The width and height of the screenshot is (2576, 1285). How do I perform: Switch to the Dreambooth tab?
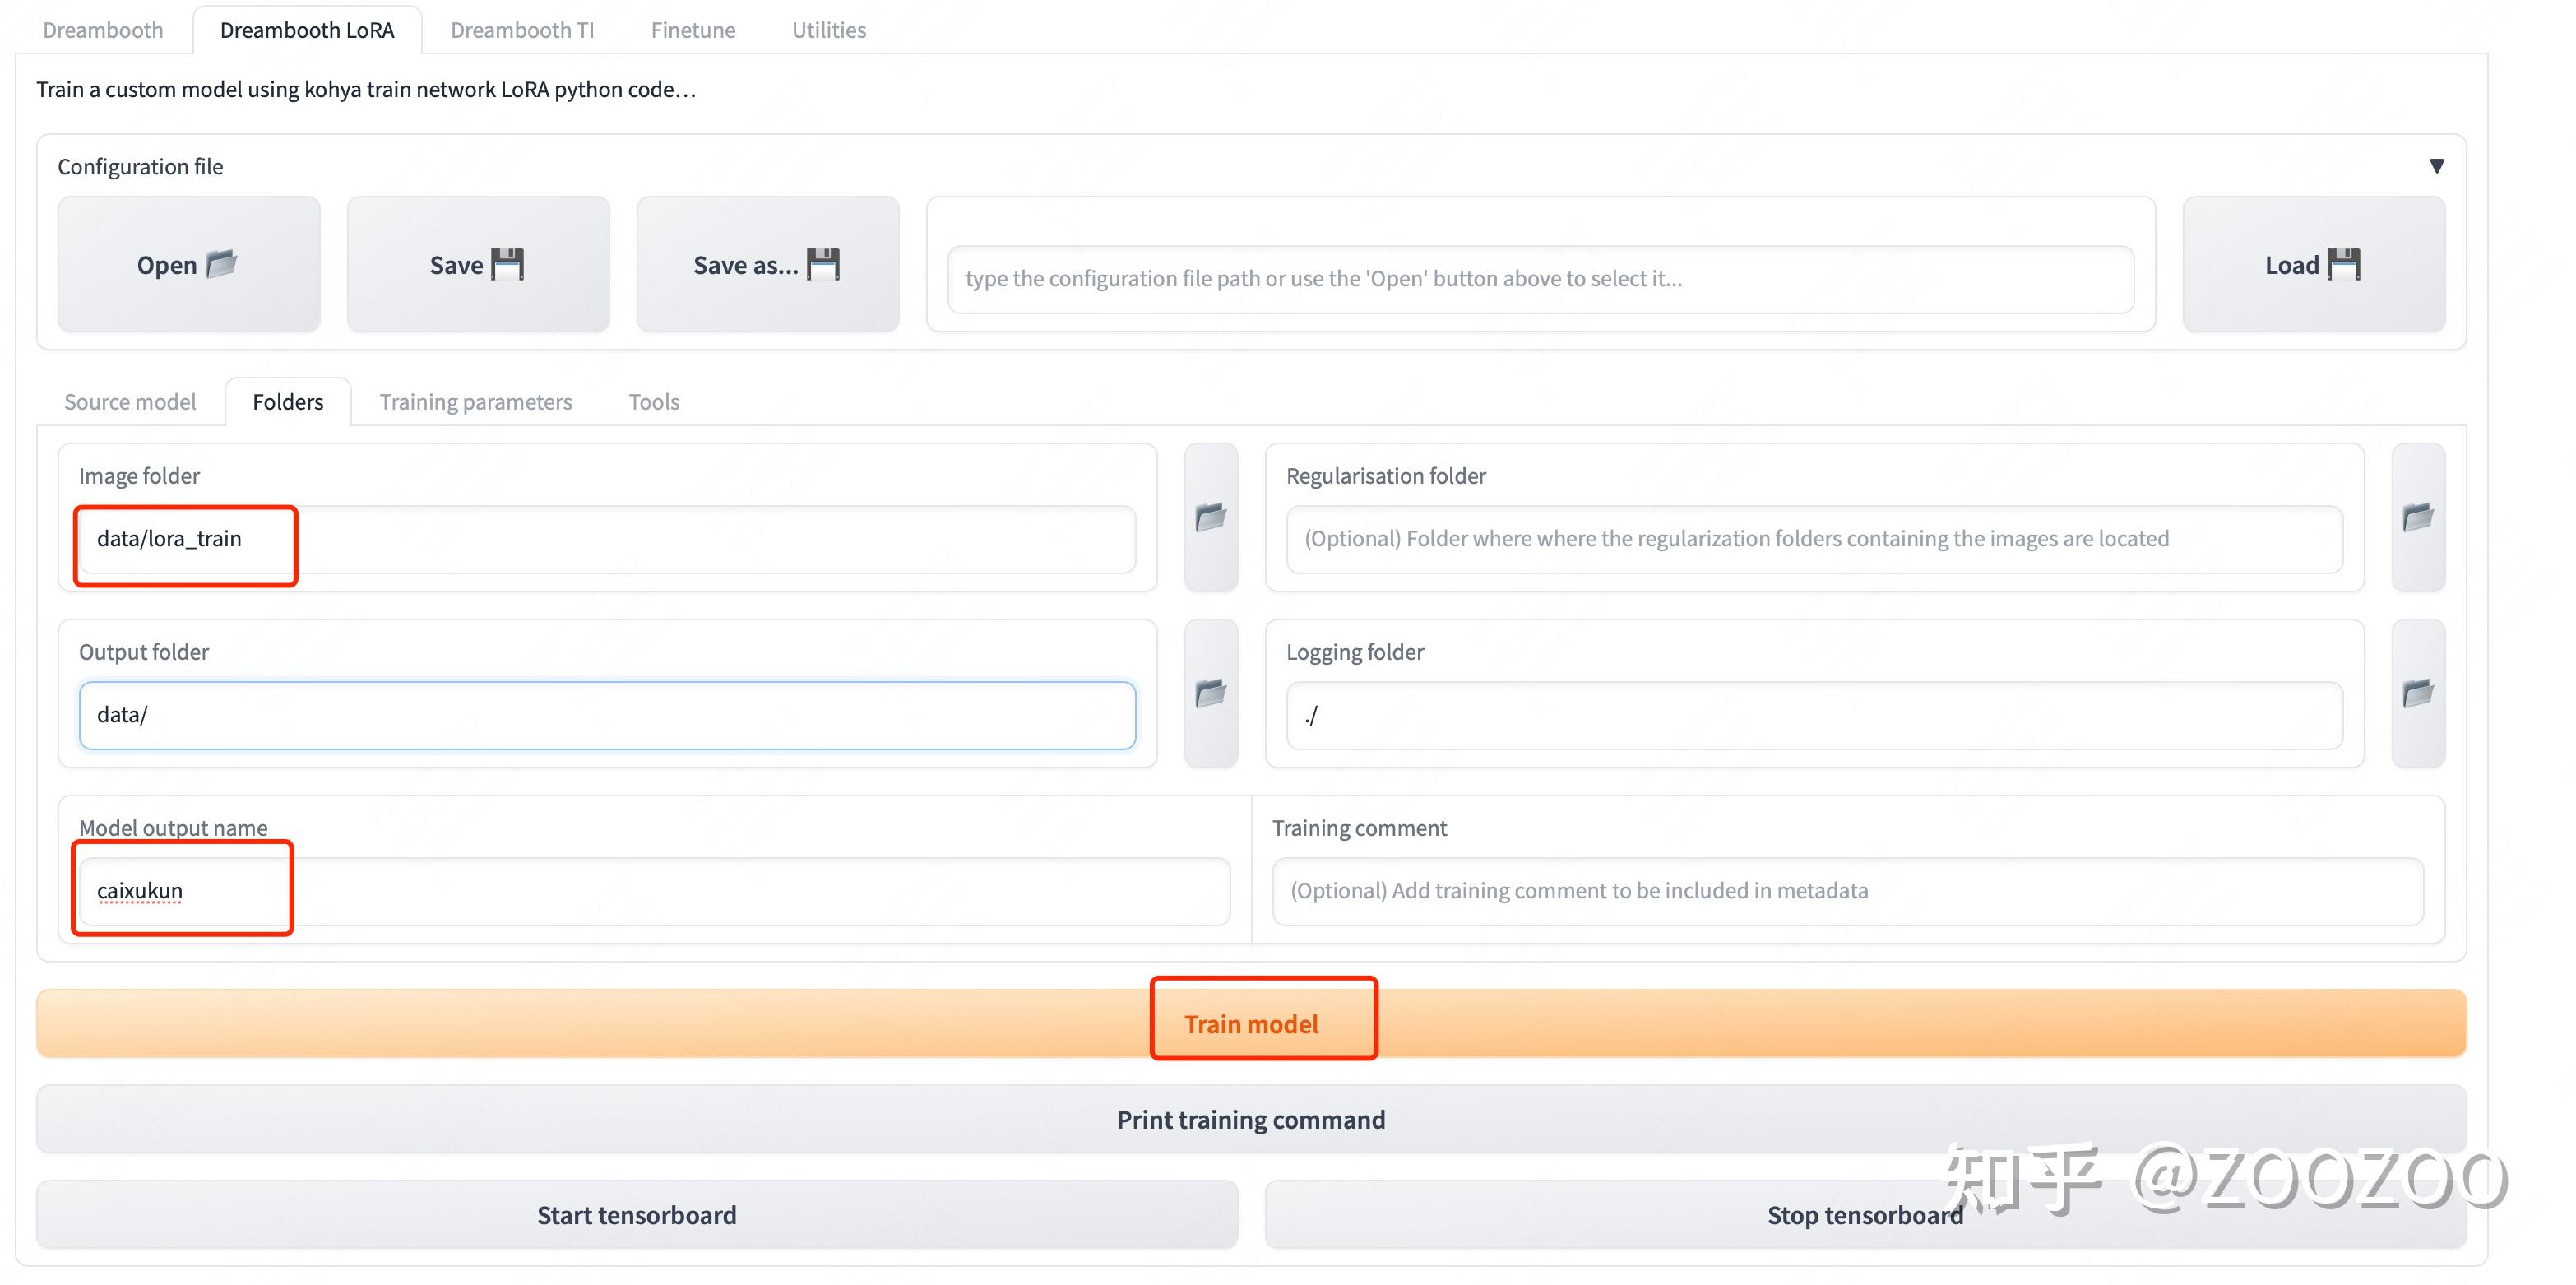(103, 30)
